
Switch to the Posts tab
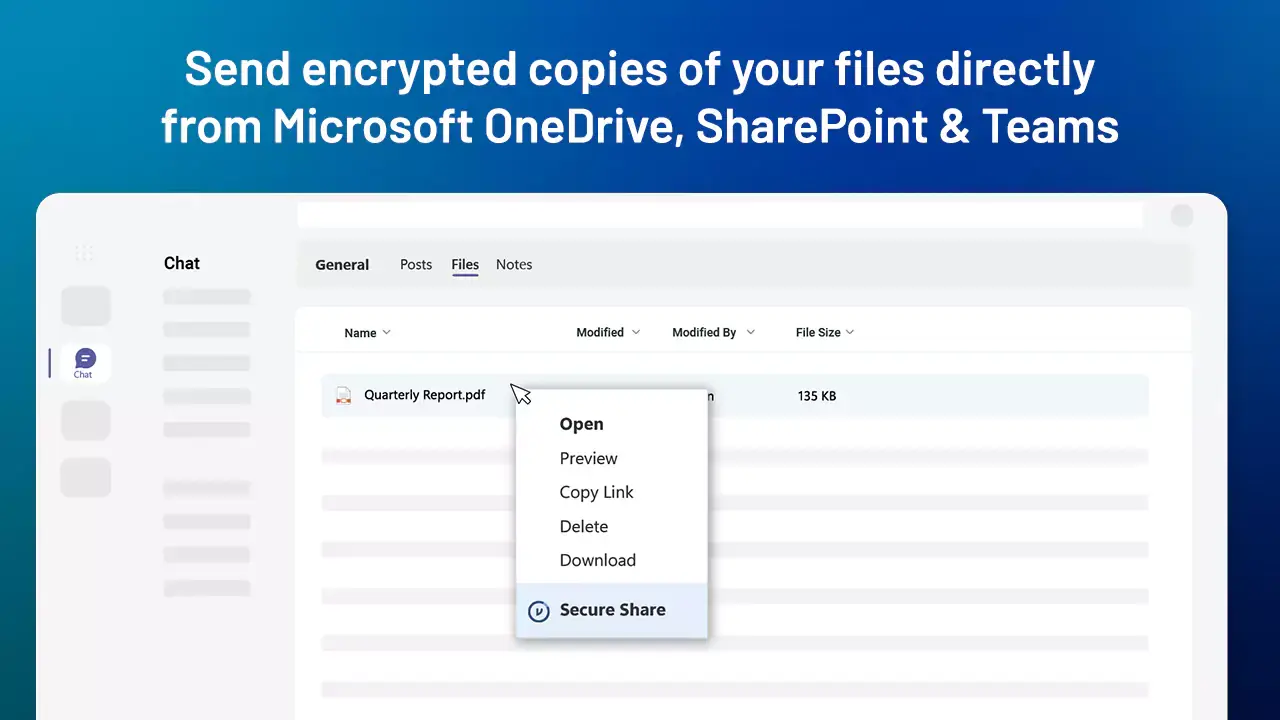point(416,265)
